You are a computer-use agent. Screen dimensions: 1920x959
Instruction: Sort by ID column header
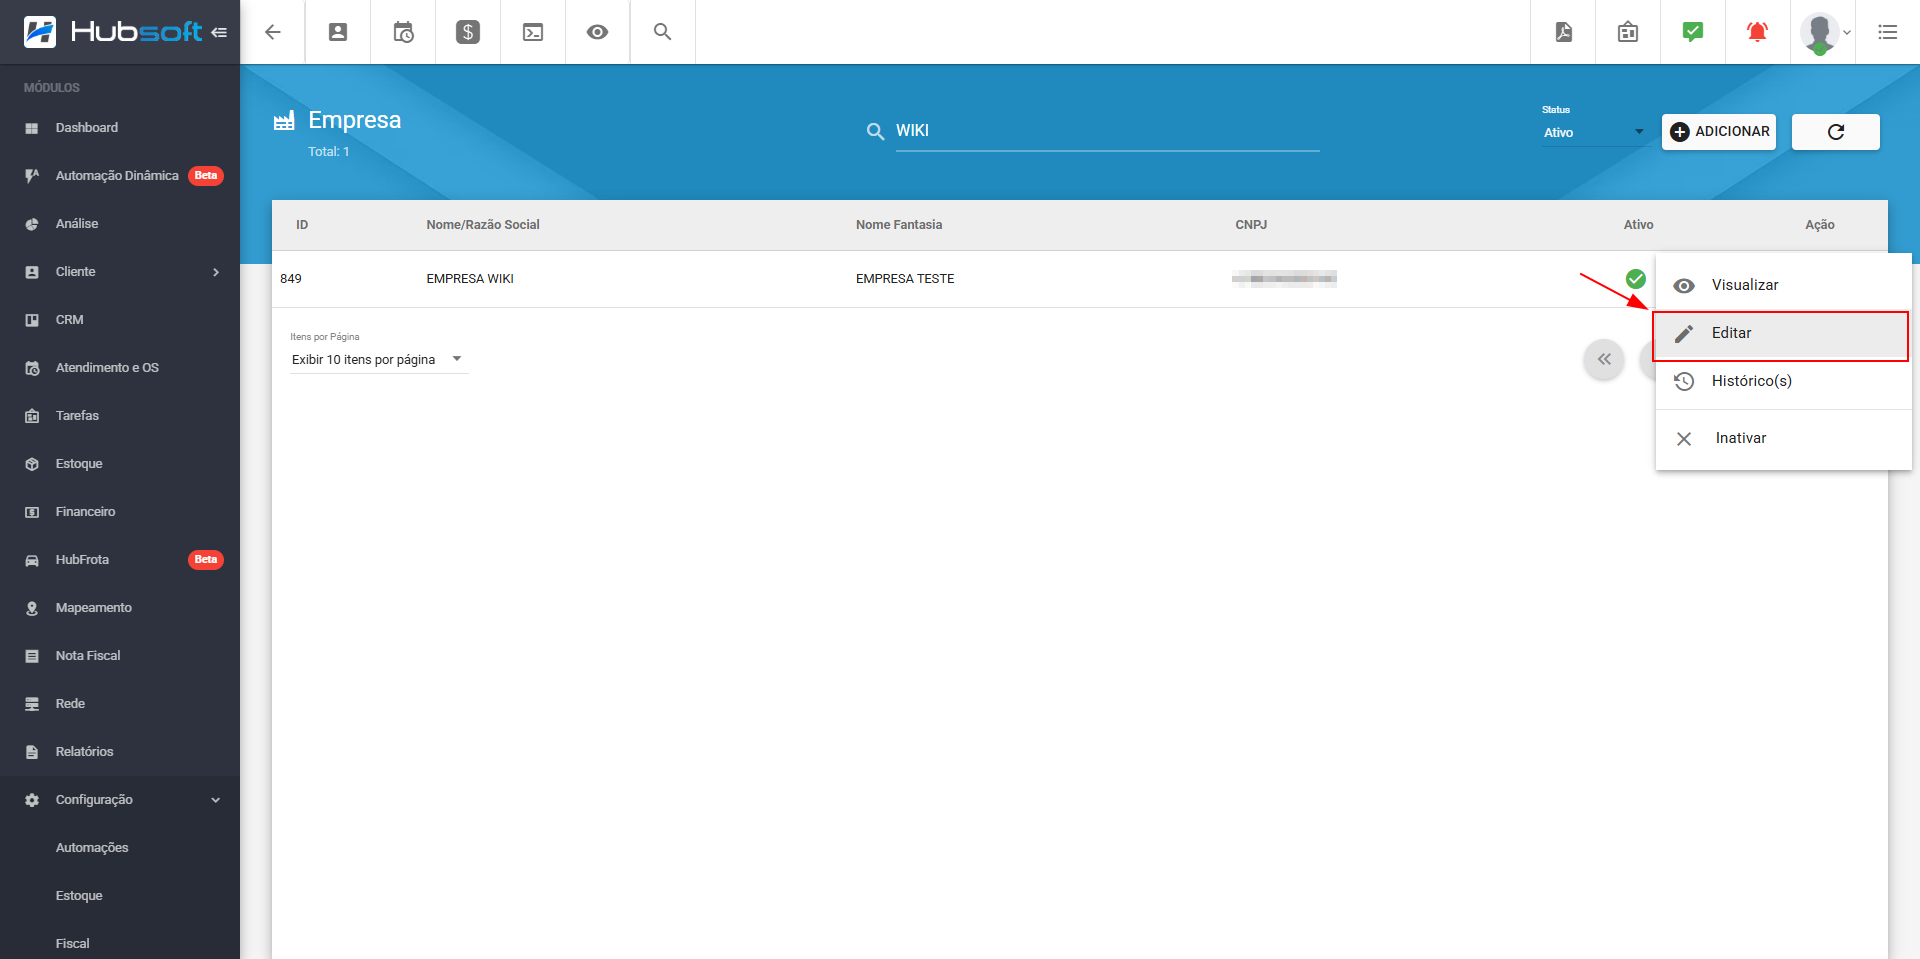[302, 225]
